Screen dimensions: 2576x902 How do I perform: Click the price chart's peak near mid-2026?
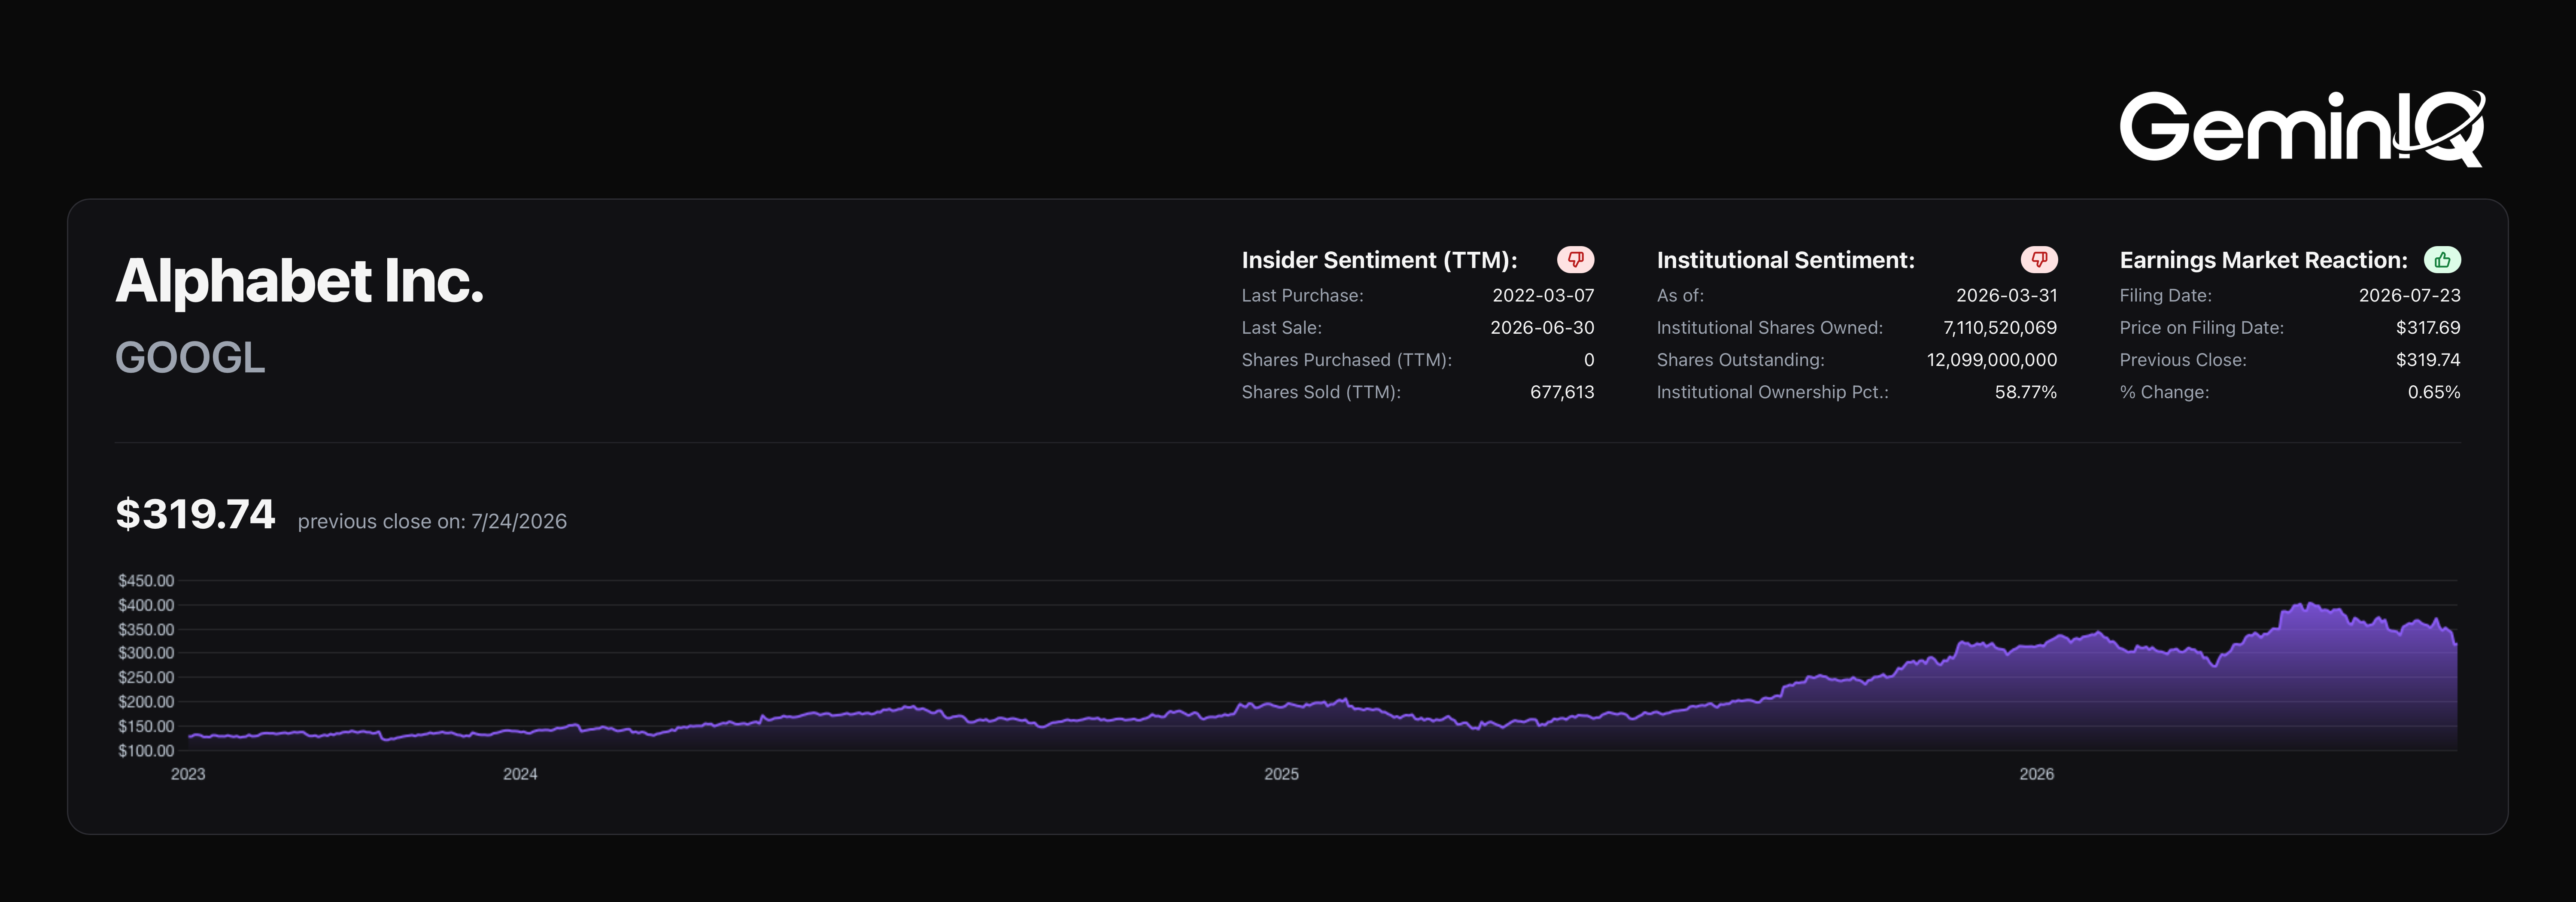click(x=2309, y=604)
